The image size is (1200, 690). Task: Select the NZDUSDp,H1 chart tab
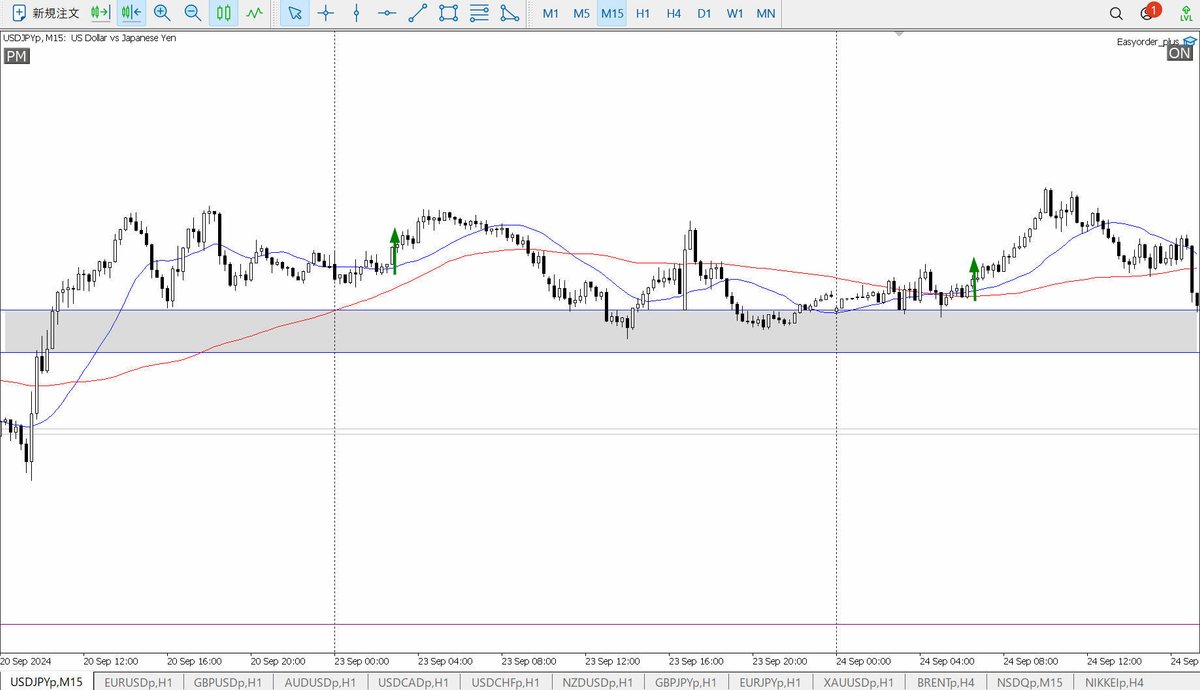coord(598,681)
